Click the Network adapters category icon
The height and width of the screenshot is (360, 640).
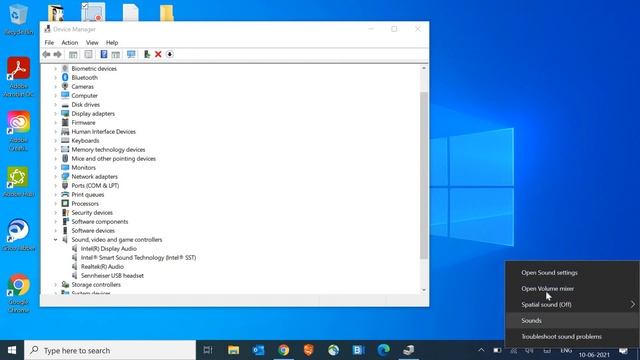tap(65, 176)
